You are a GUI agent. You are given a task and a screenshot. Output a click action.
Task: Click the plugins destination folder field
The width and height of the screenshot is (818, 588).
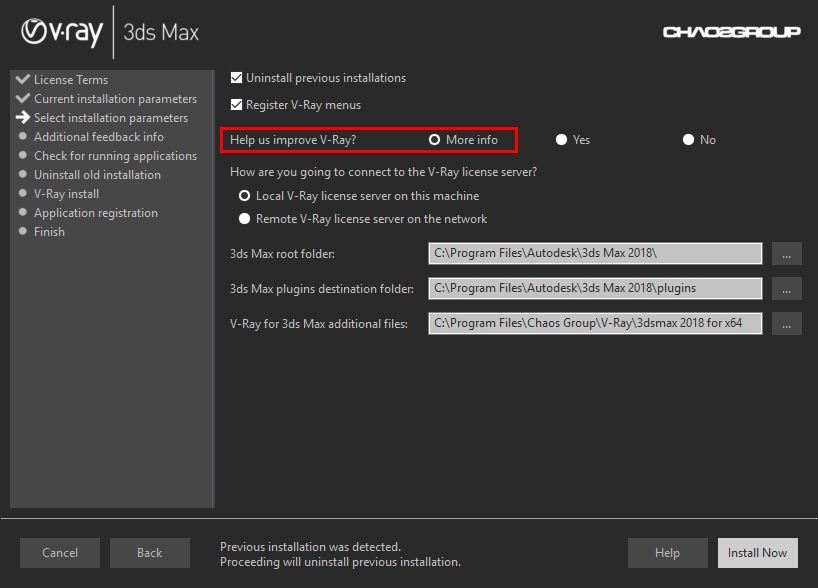[595, 288]
